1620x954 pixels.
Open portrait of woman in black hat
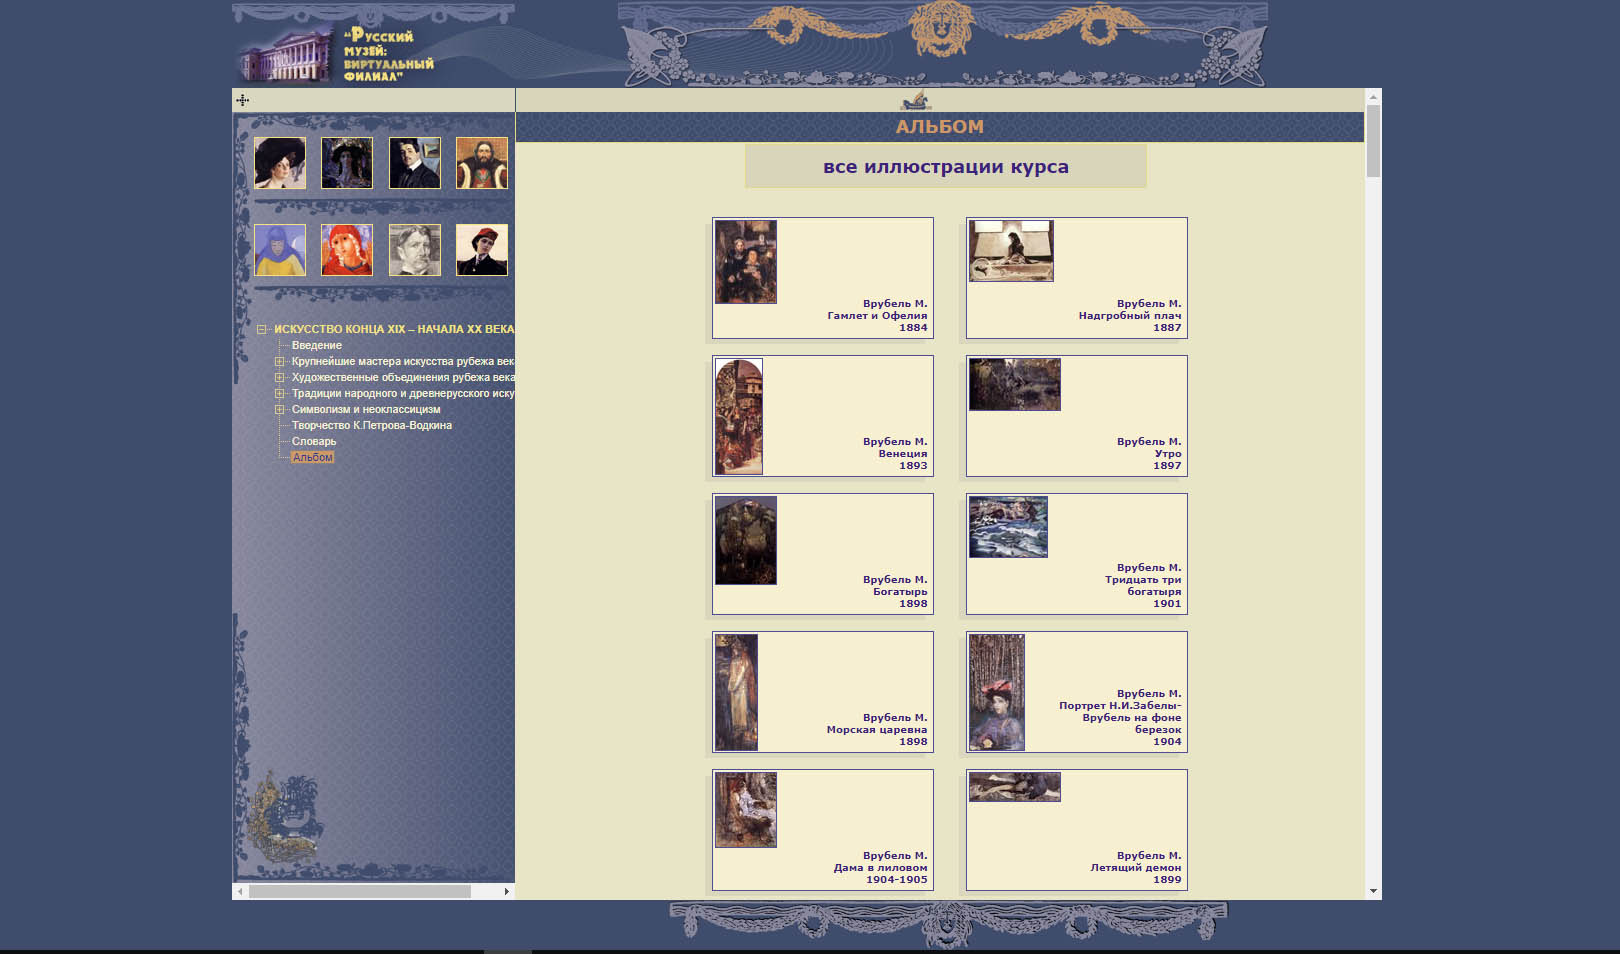(x=280, y=163)
